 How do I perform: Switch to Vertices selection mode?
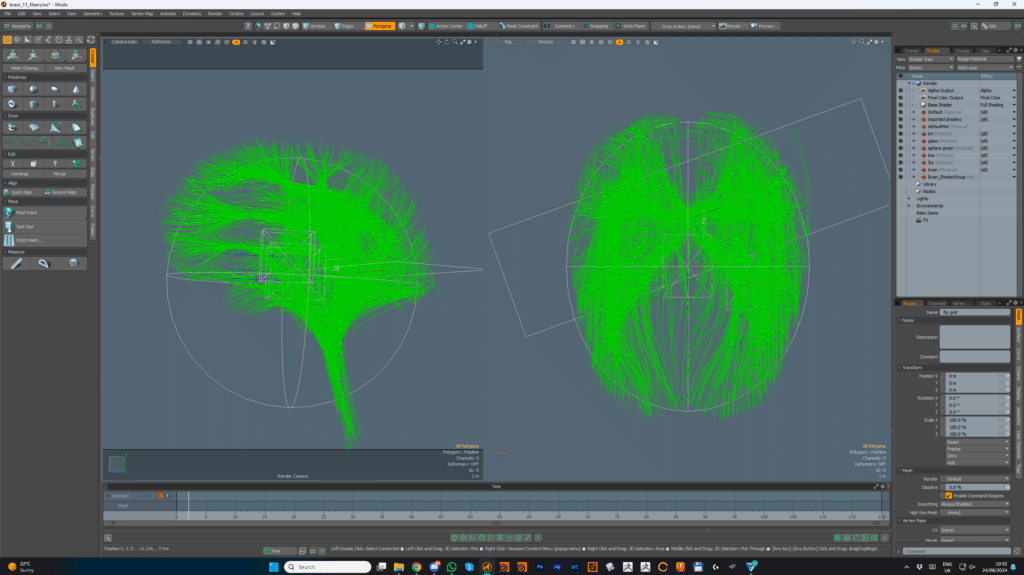(312, 25)
